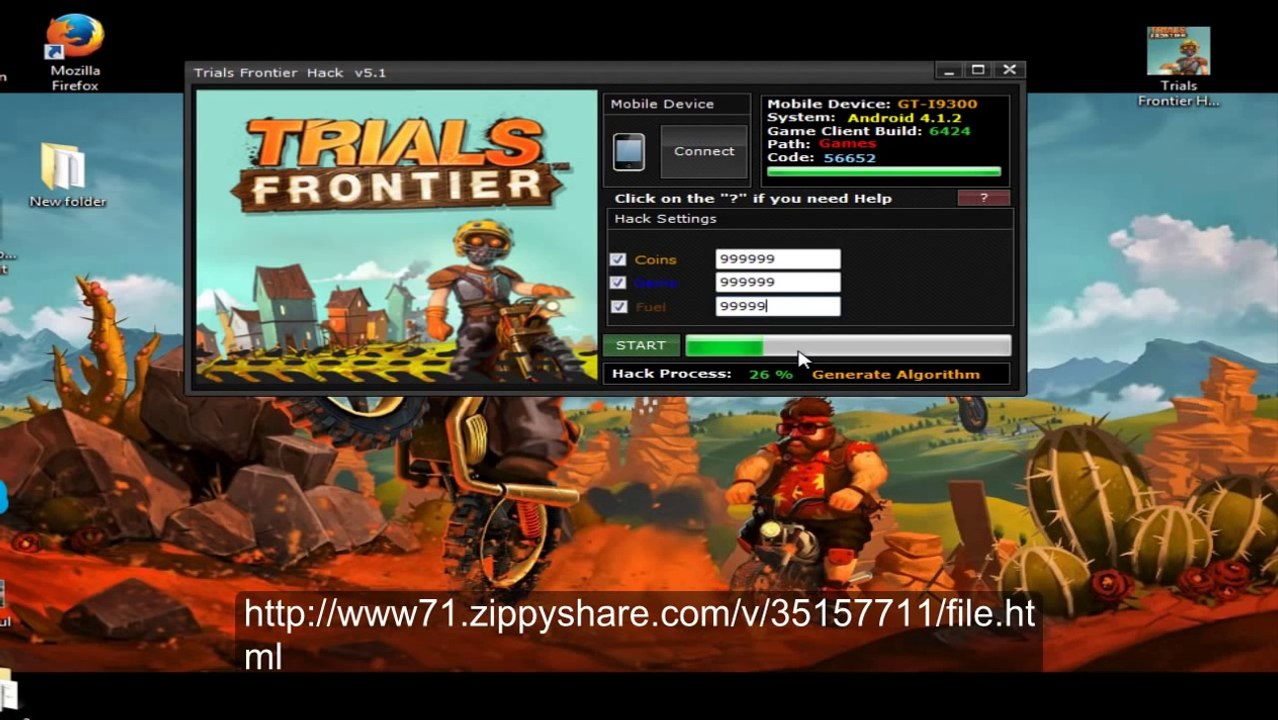The image size is (1278, 720).
Task: Click the "6424" game client build value
Action: (x=949, y=131)
